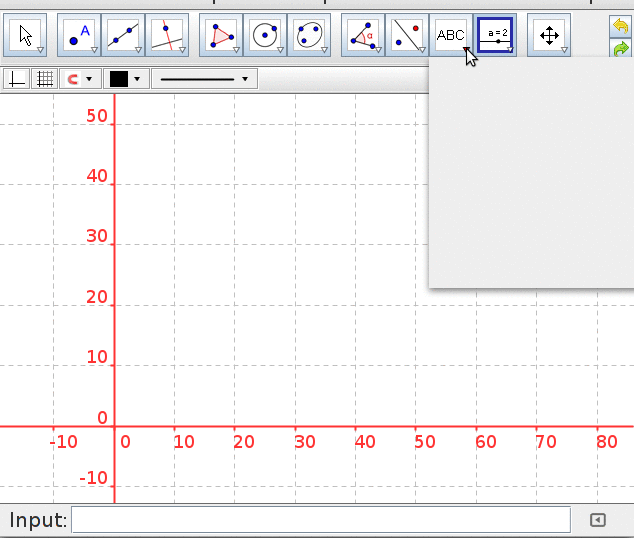Screen dimensions: 634x538
Task: Select Circle with Center through Point tool
Action: [265, 35]
